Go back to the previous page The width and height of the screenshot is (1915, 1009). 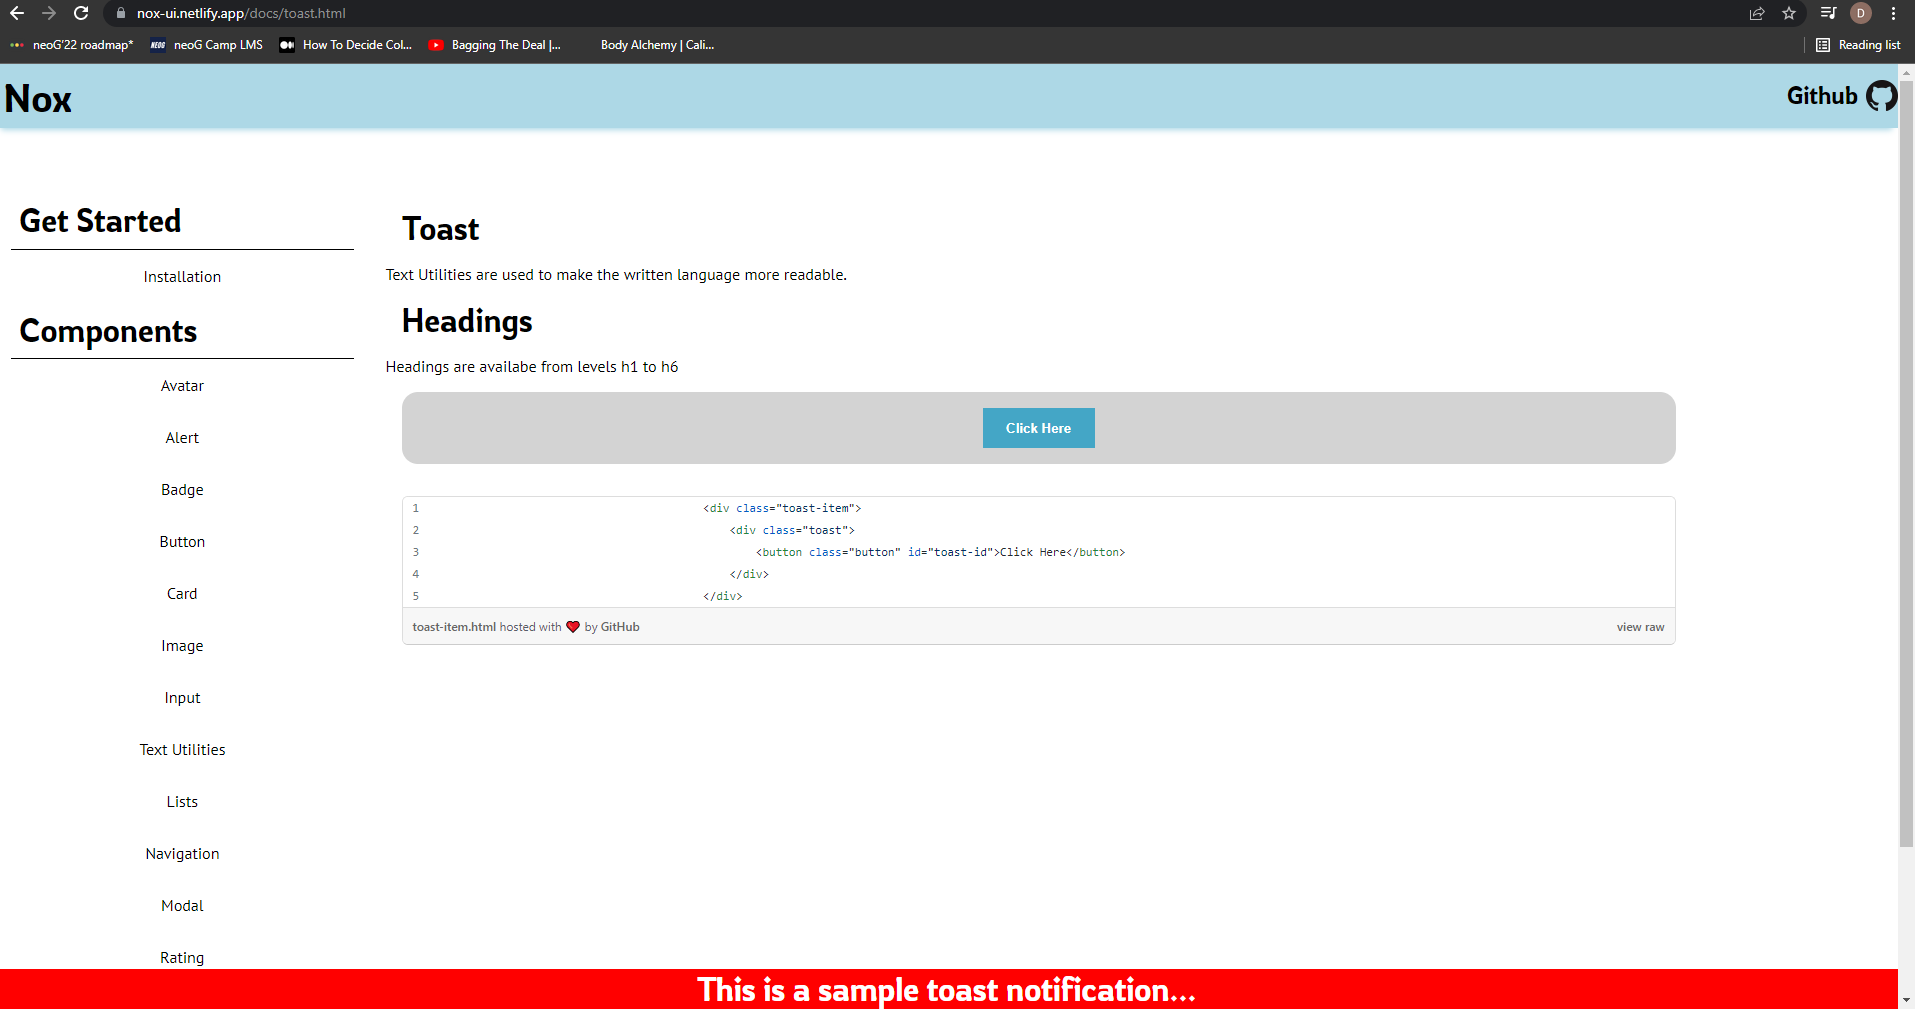[x=17, y=13]
